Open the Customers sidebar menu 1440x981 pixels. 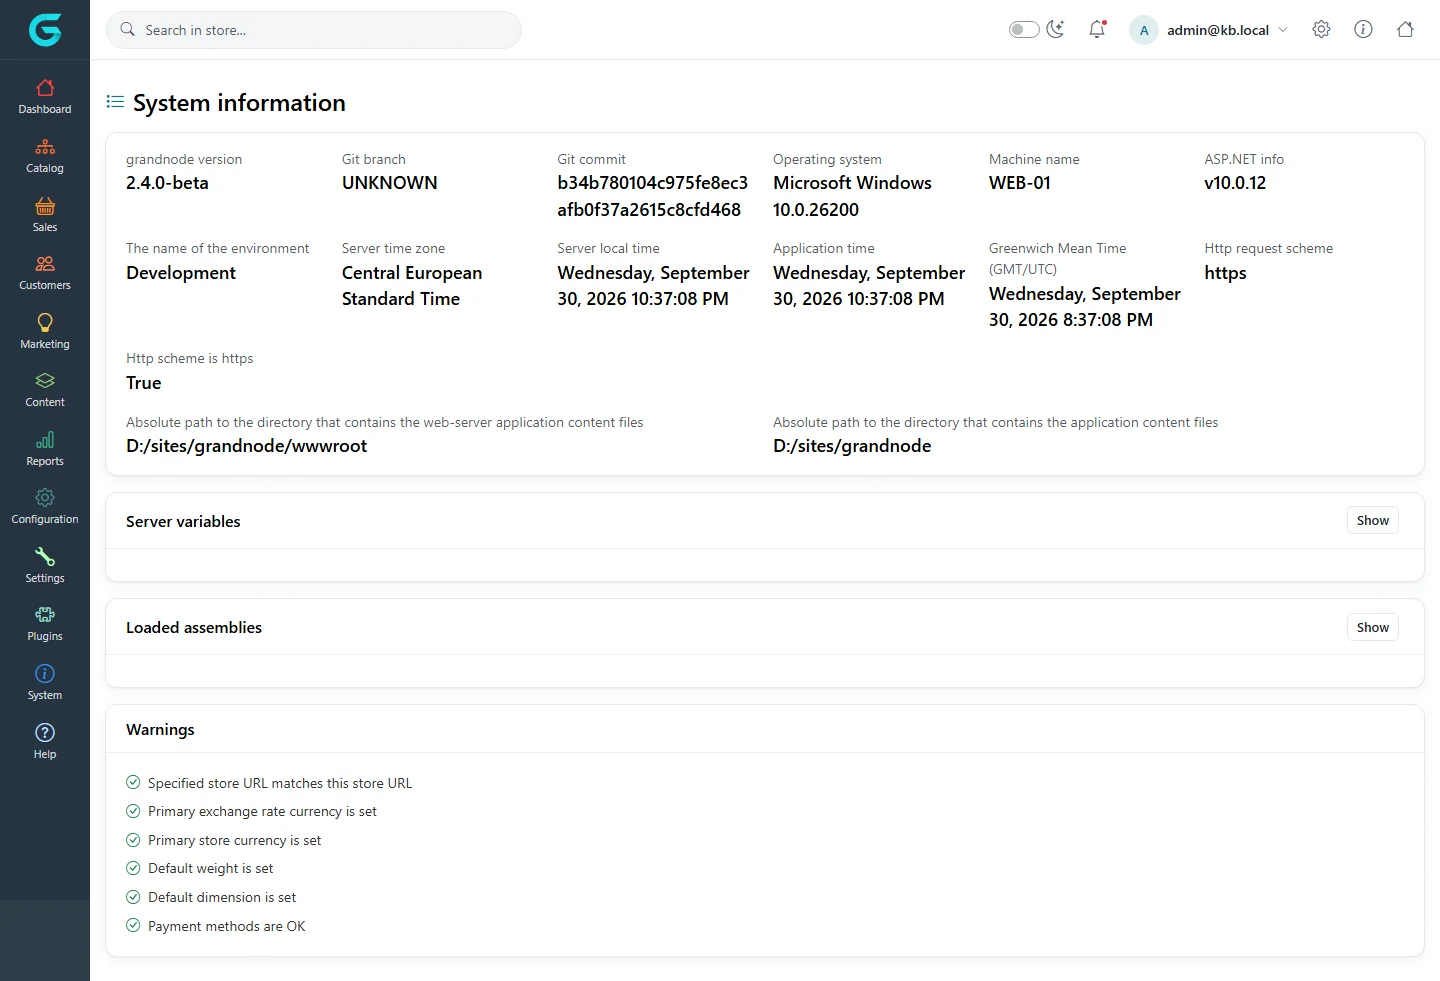point(45,273)
